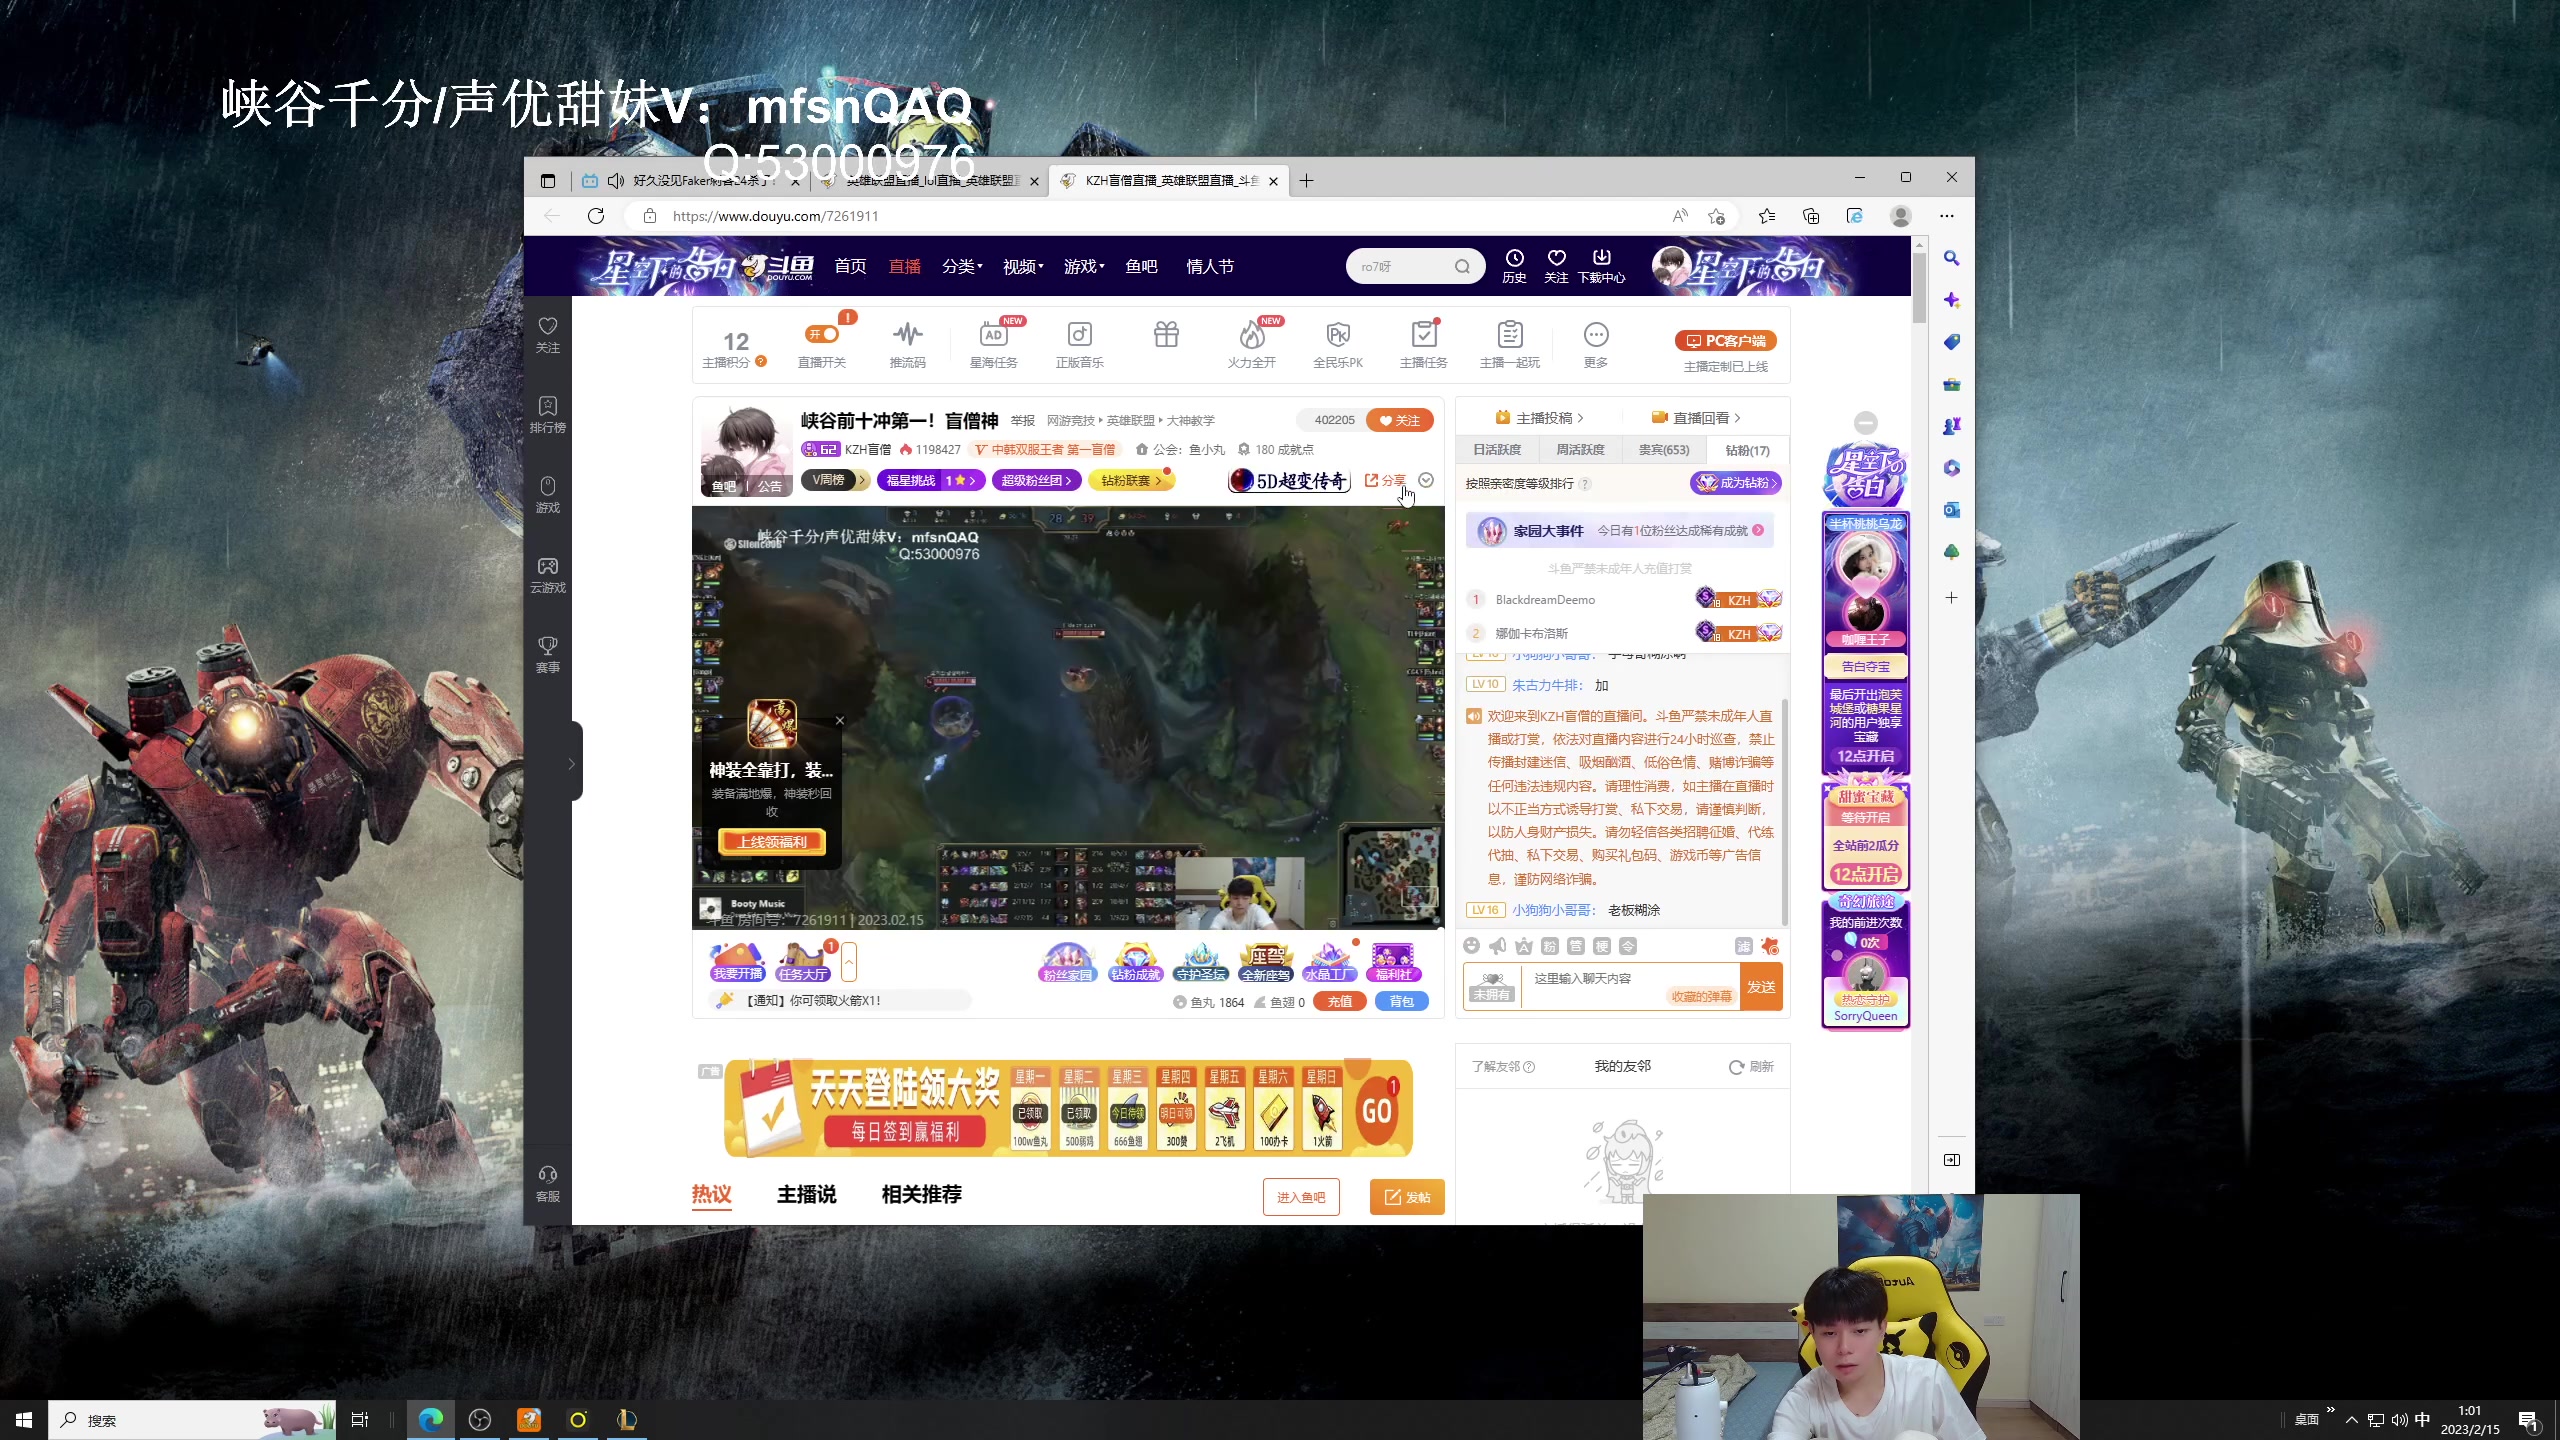Click the orange 发帖 post button
The image size is (2560, 1440).
(1407, 1197)
